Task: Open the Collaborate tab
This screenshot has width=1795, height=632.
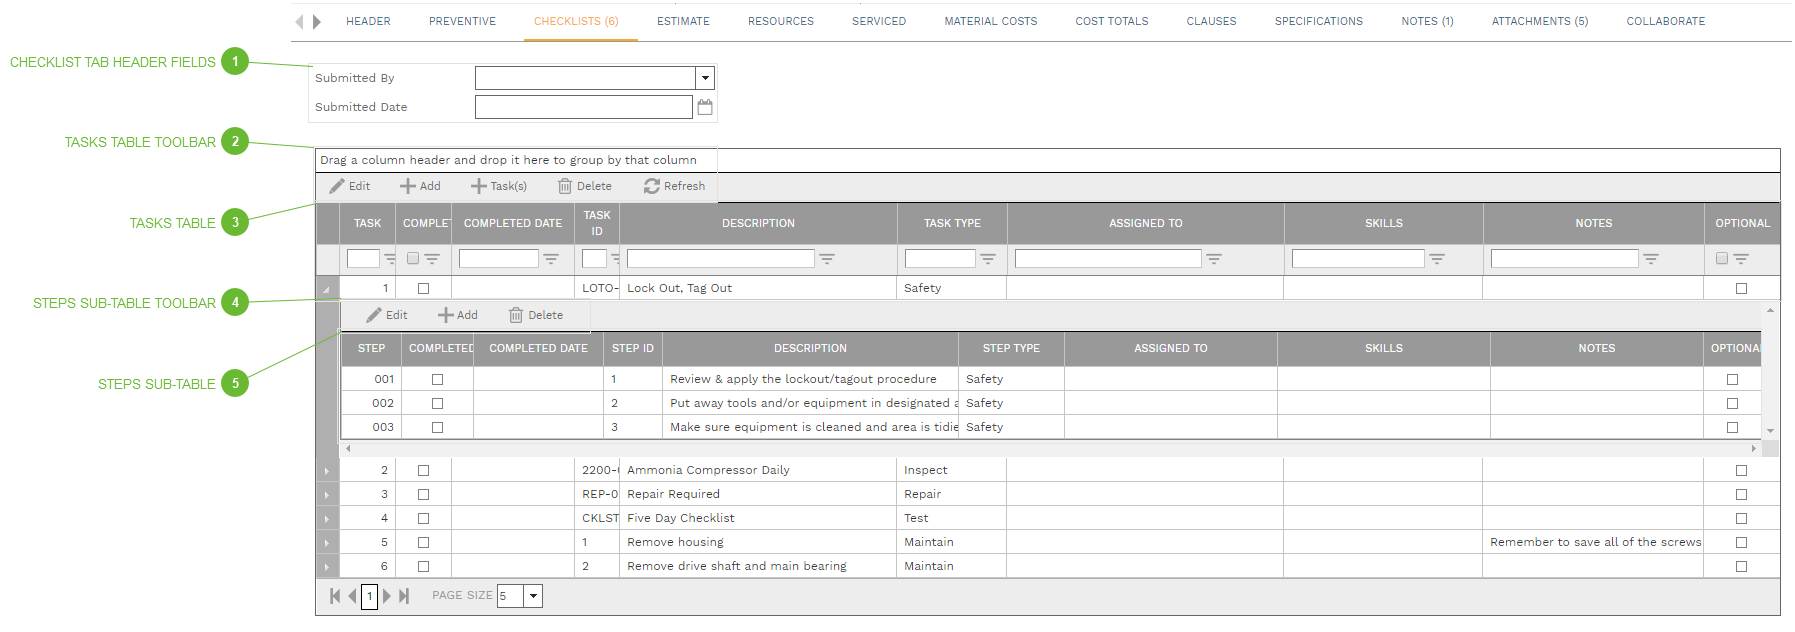Action: click(x=1666, y=21)
